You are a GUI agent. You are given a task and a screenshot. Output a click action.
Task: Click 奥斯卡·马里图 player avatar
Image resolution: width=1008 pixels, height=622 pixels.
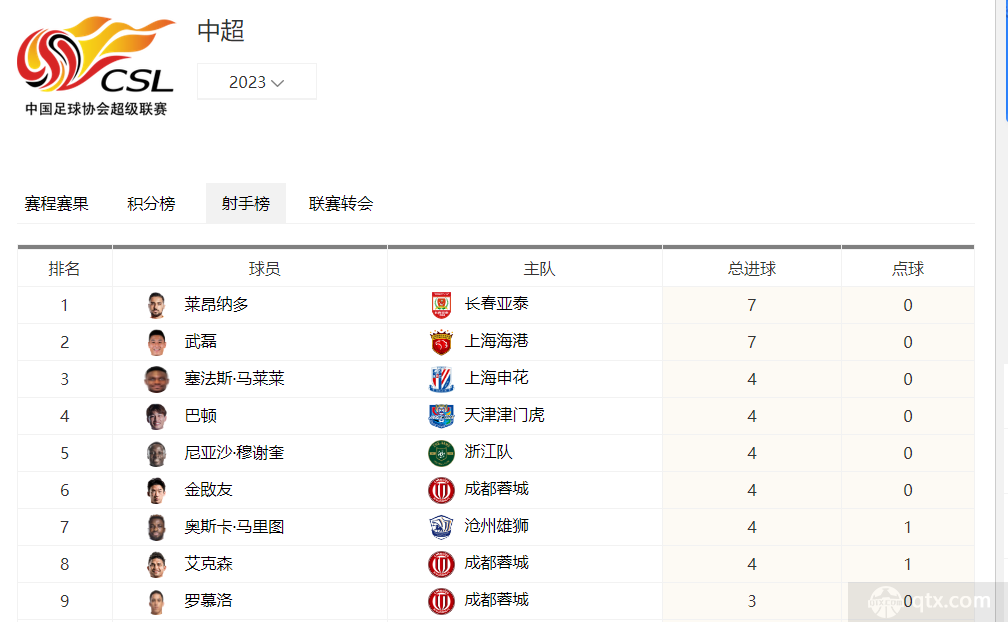point(156,528)
